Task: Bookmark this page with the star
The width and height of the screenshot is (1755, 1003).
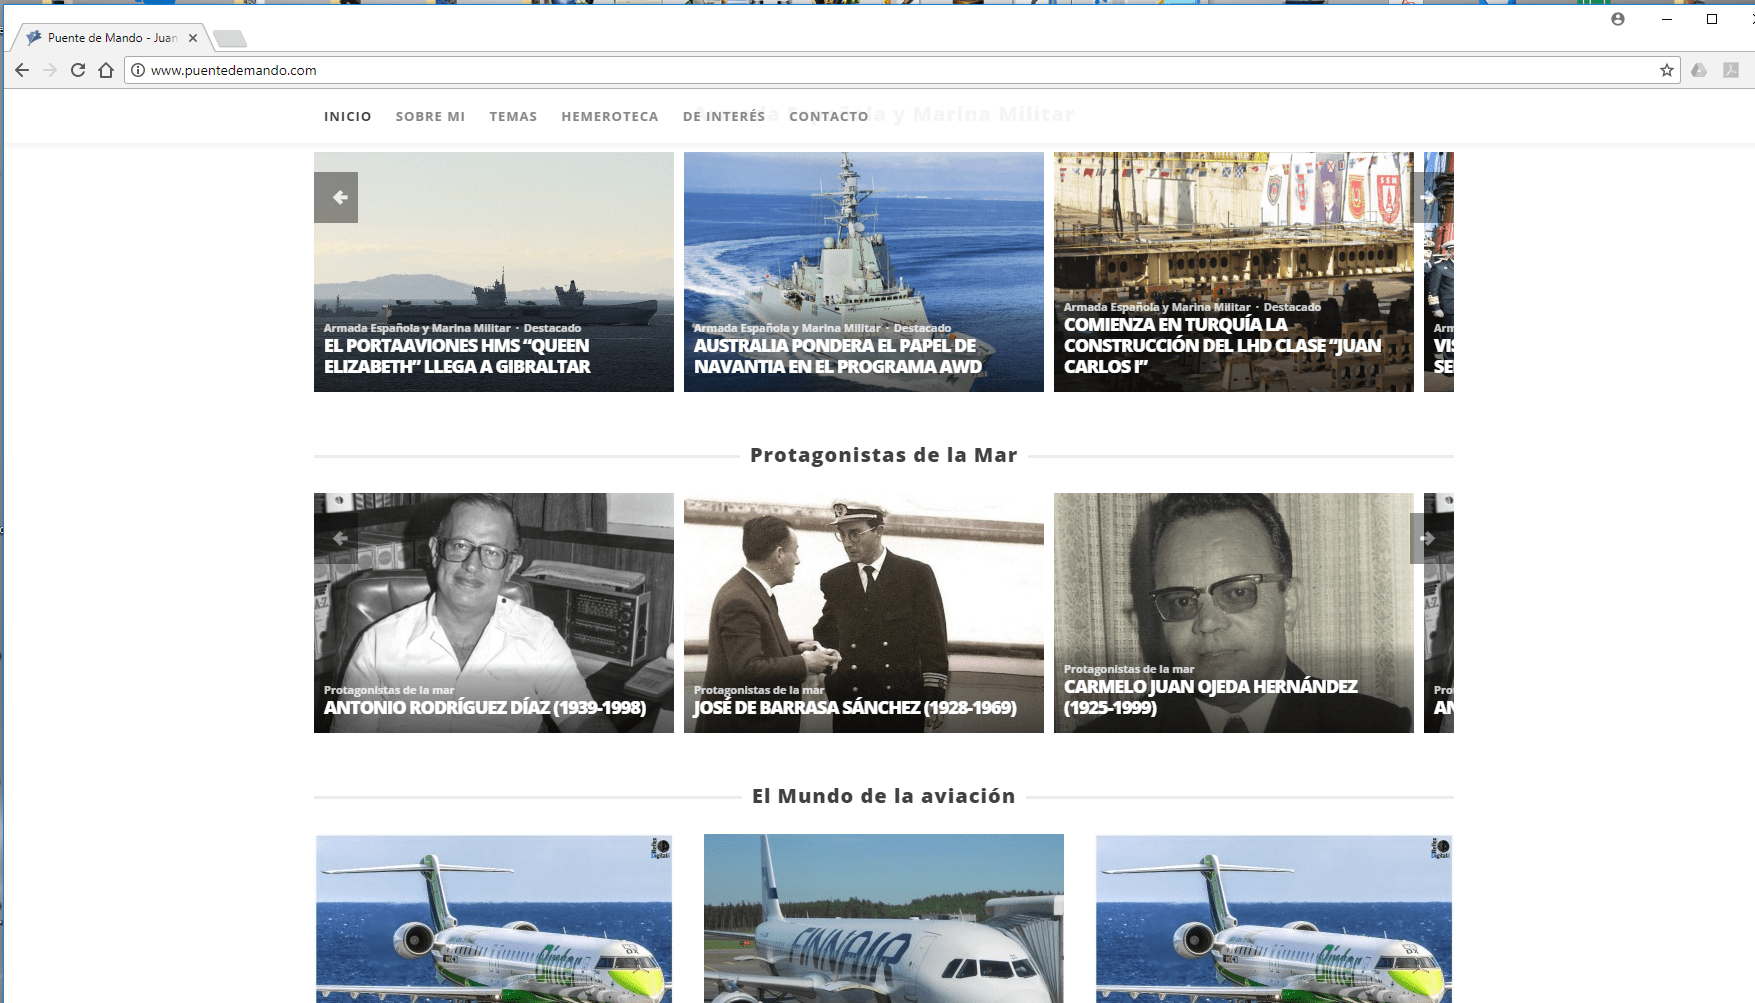Action: pyautogui.click(x=1666, y=70)
